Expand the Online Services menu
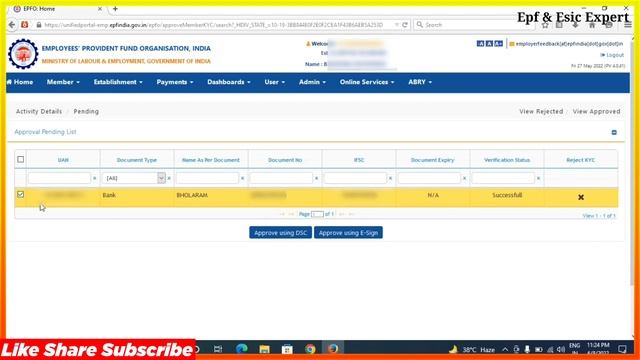This screenshot has height=360, width=640. point(367,82)
